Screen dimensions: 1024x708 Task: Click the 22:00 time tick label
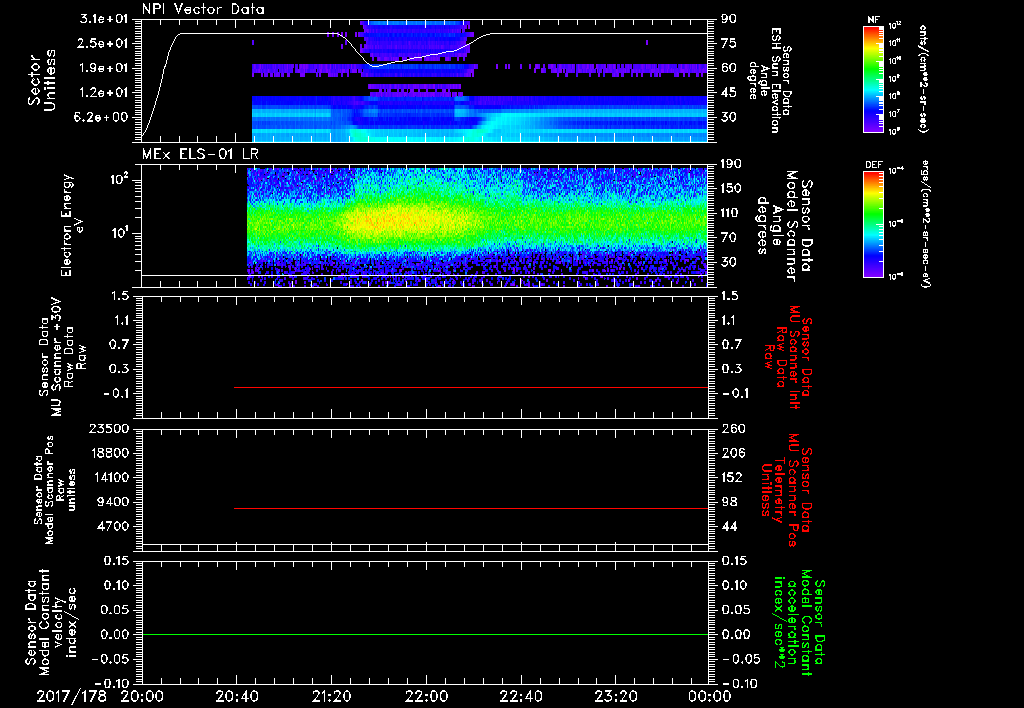(x=426, y=697)
